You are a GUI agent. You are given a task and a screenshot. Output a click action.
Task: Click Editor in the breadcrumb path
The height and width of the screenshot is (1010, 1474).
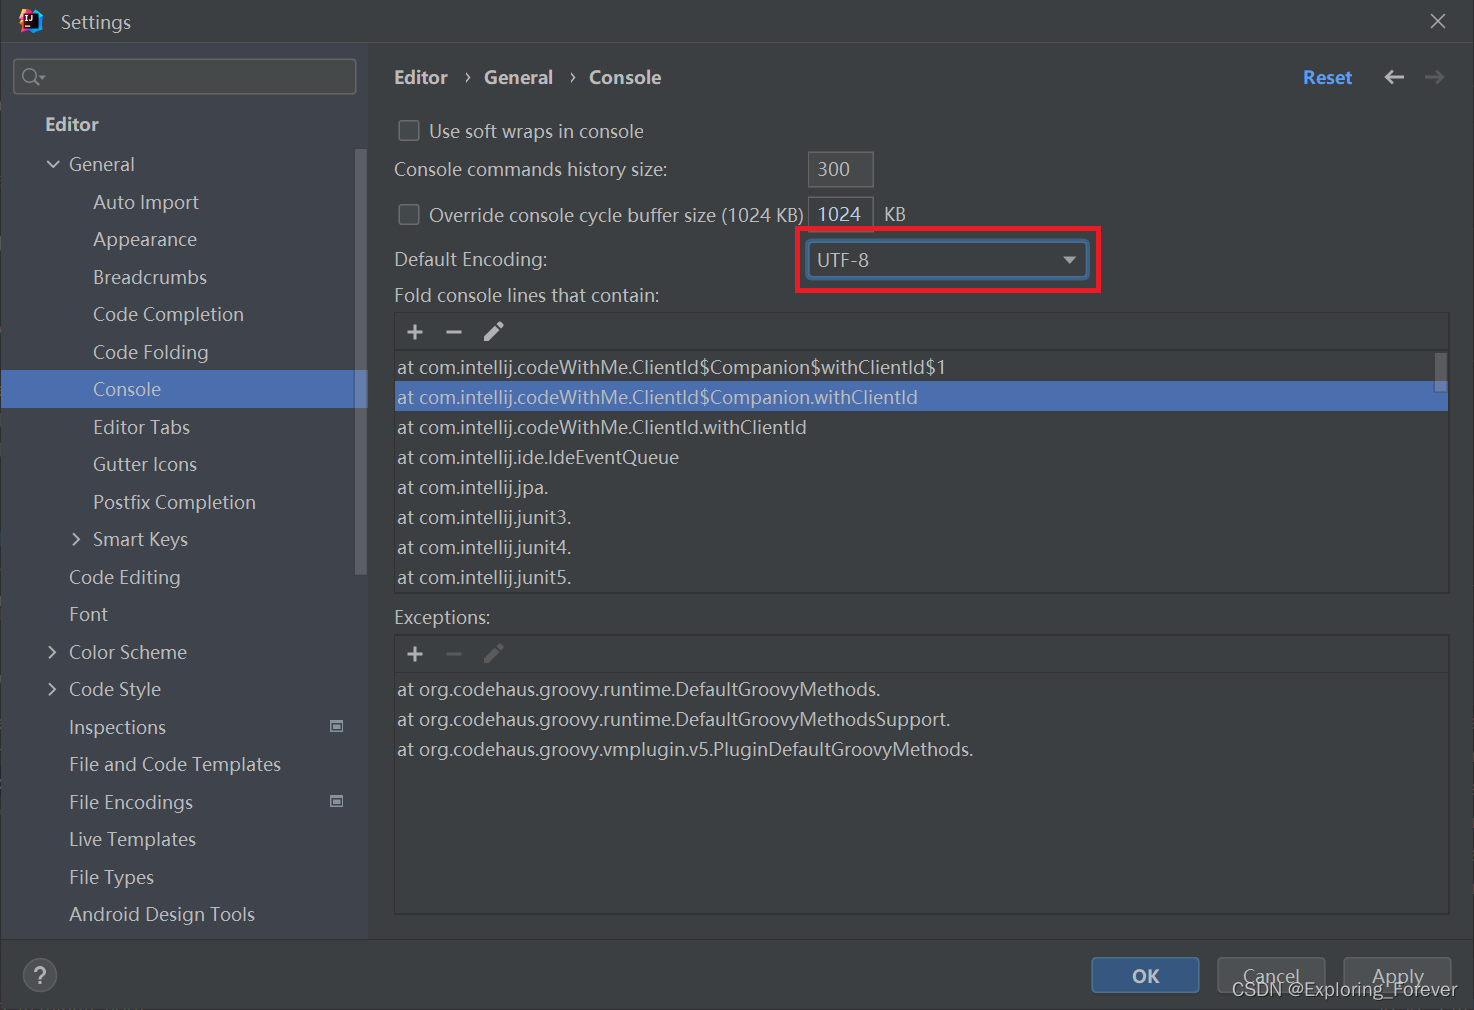click(x=421, y=77)
